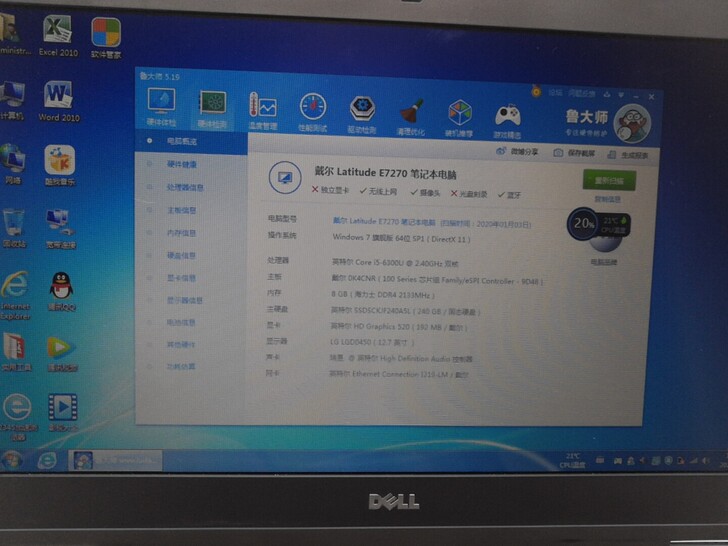Click the LG LGD0450 display text
Screen dimensions: 728x546
tap(371, 343)
